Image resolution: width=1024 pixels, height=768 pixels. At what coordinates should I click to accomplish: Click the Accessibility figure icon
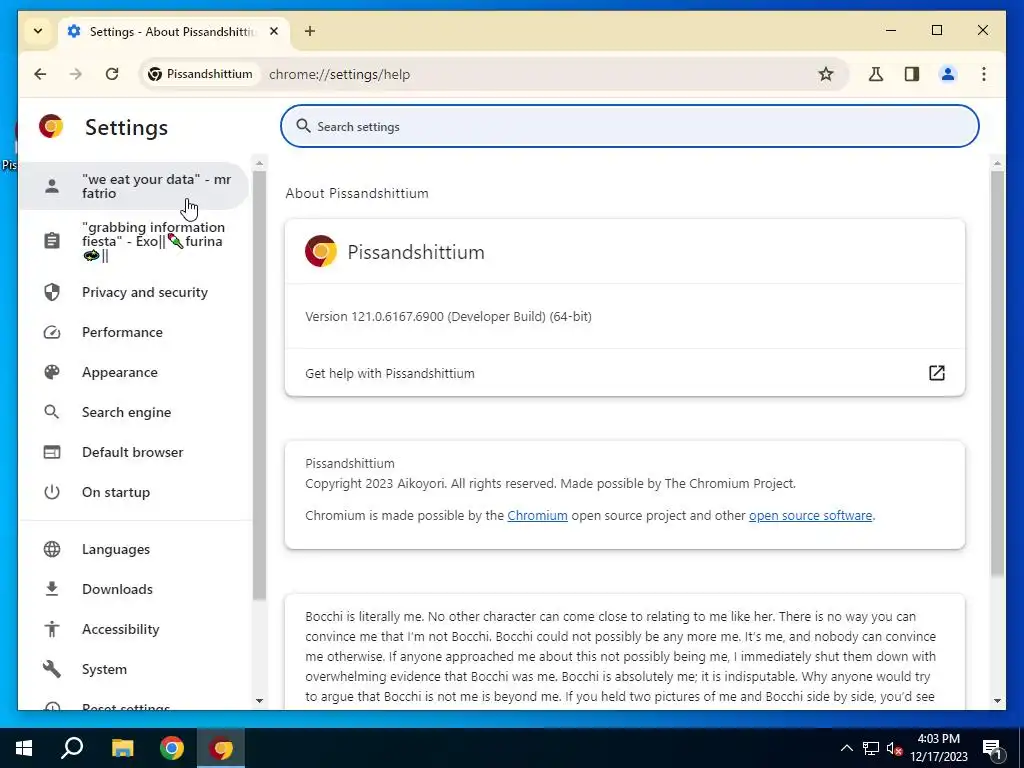pos(52,629)
